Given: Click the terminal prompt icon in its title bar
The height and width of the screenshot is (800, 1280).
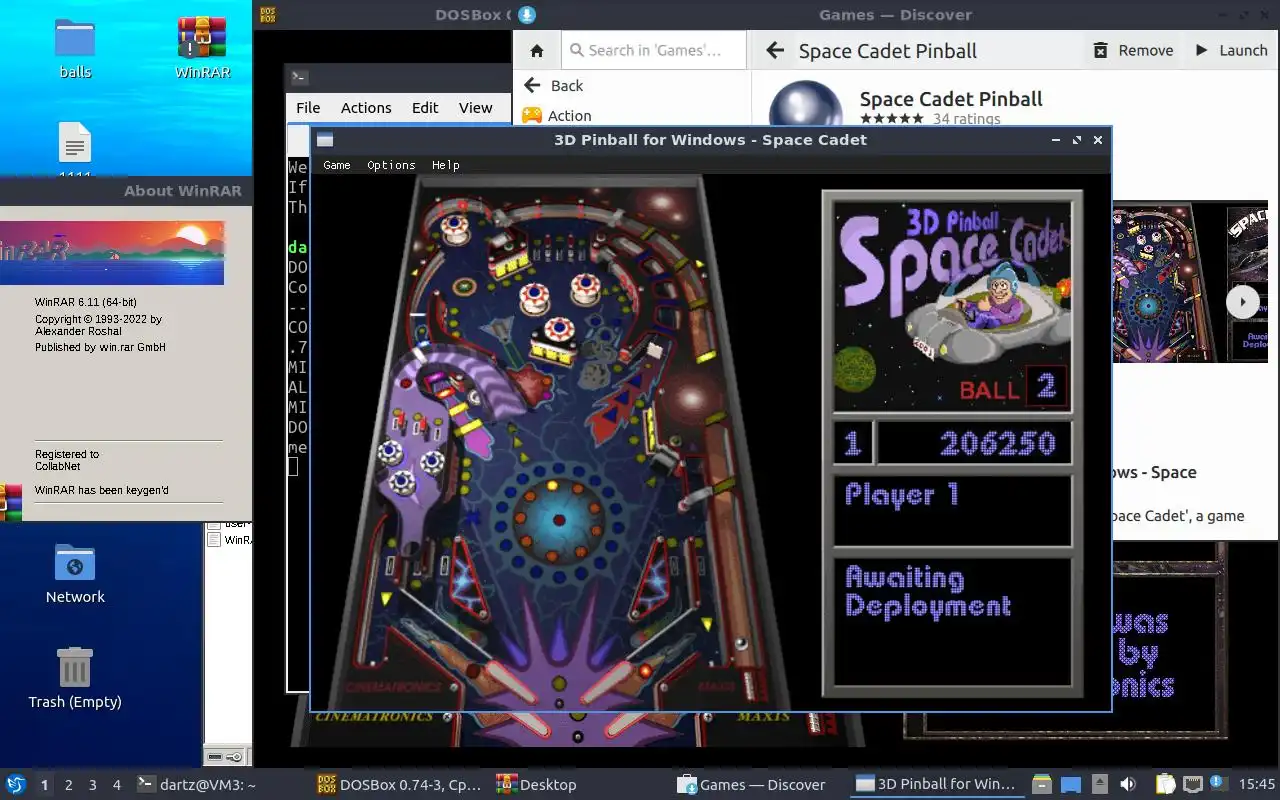Looking at the screenshot, I should [x=299, y=77].
